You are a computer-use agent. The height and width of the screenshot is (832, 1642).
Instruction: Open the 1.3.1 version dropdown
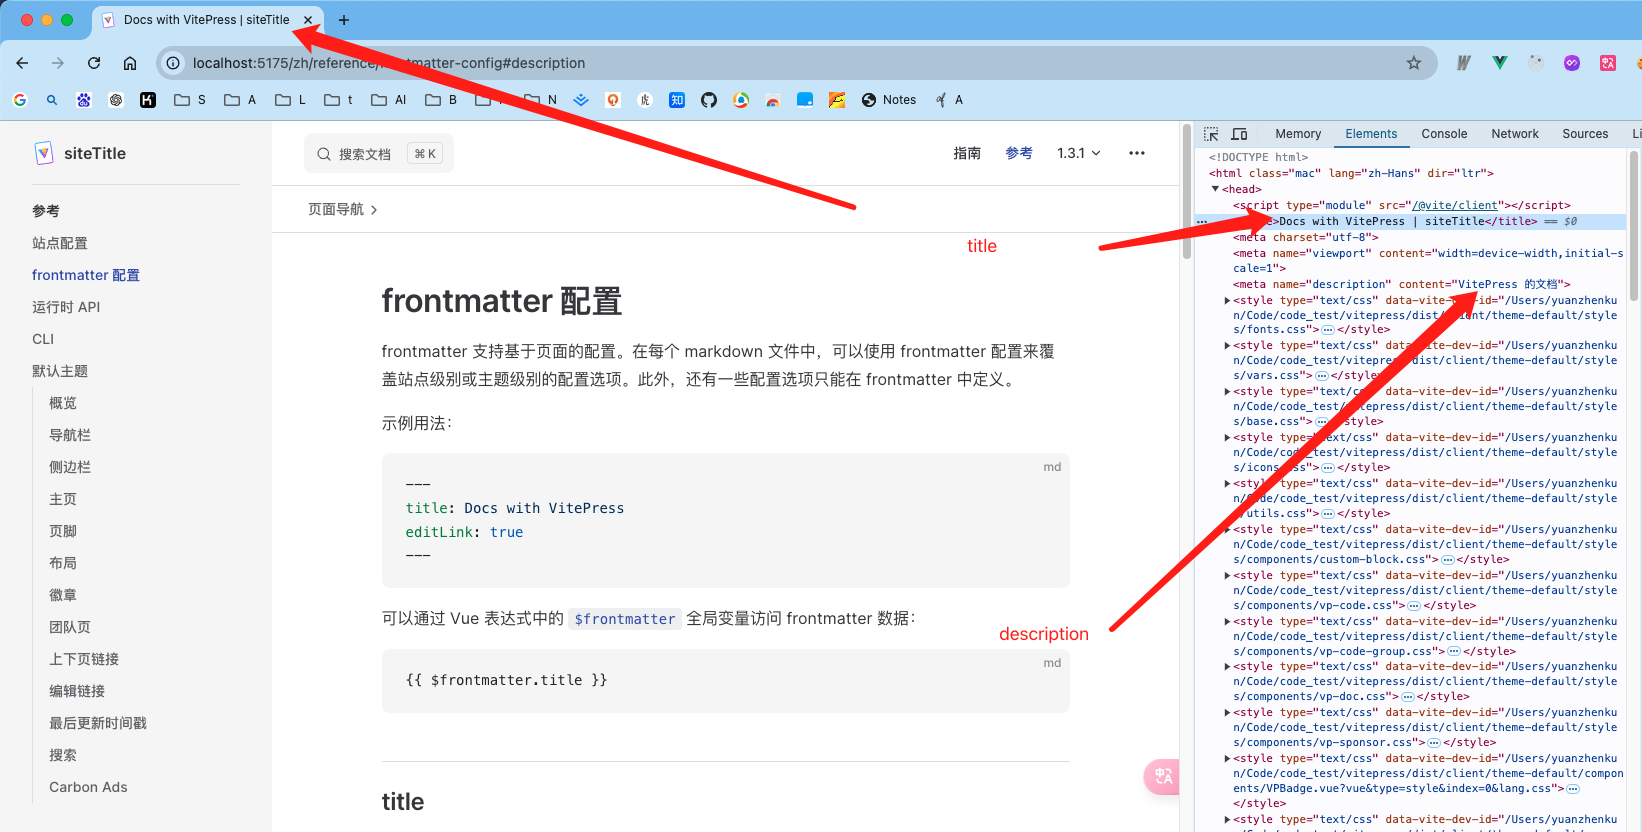pyautogui.click(x=1078, y=153)
